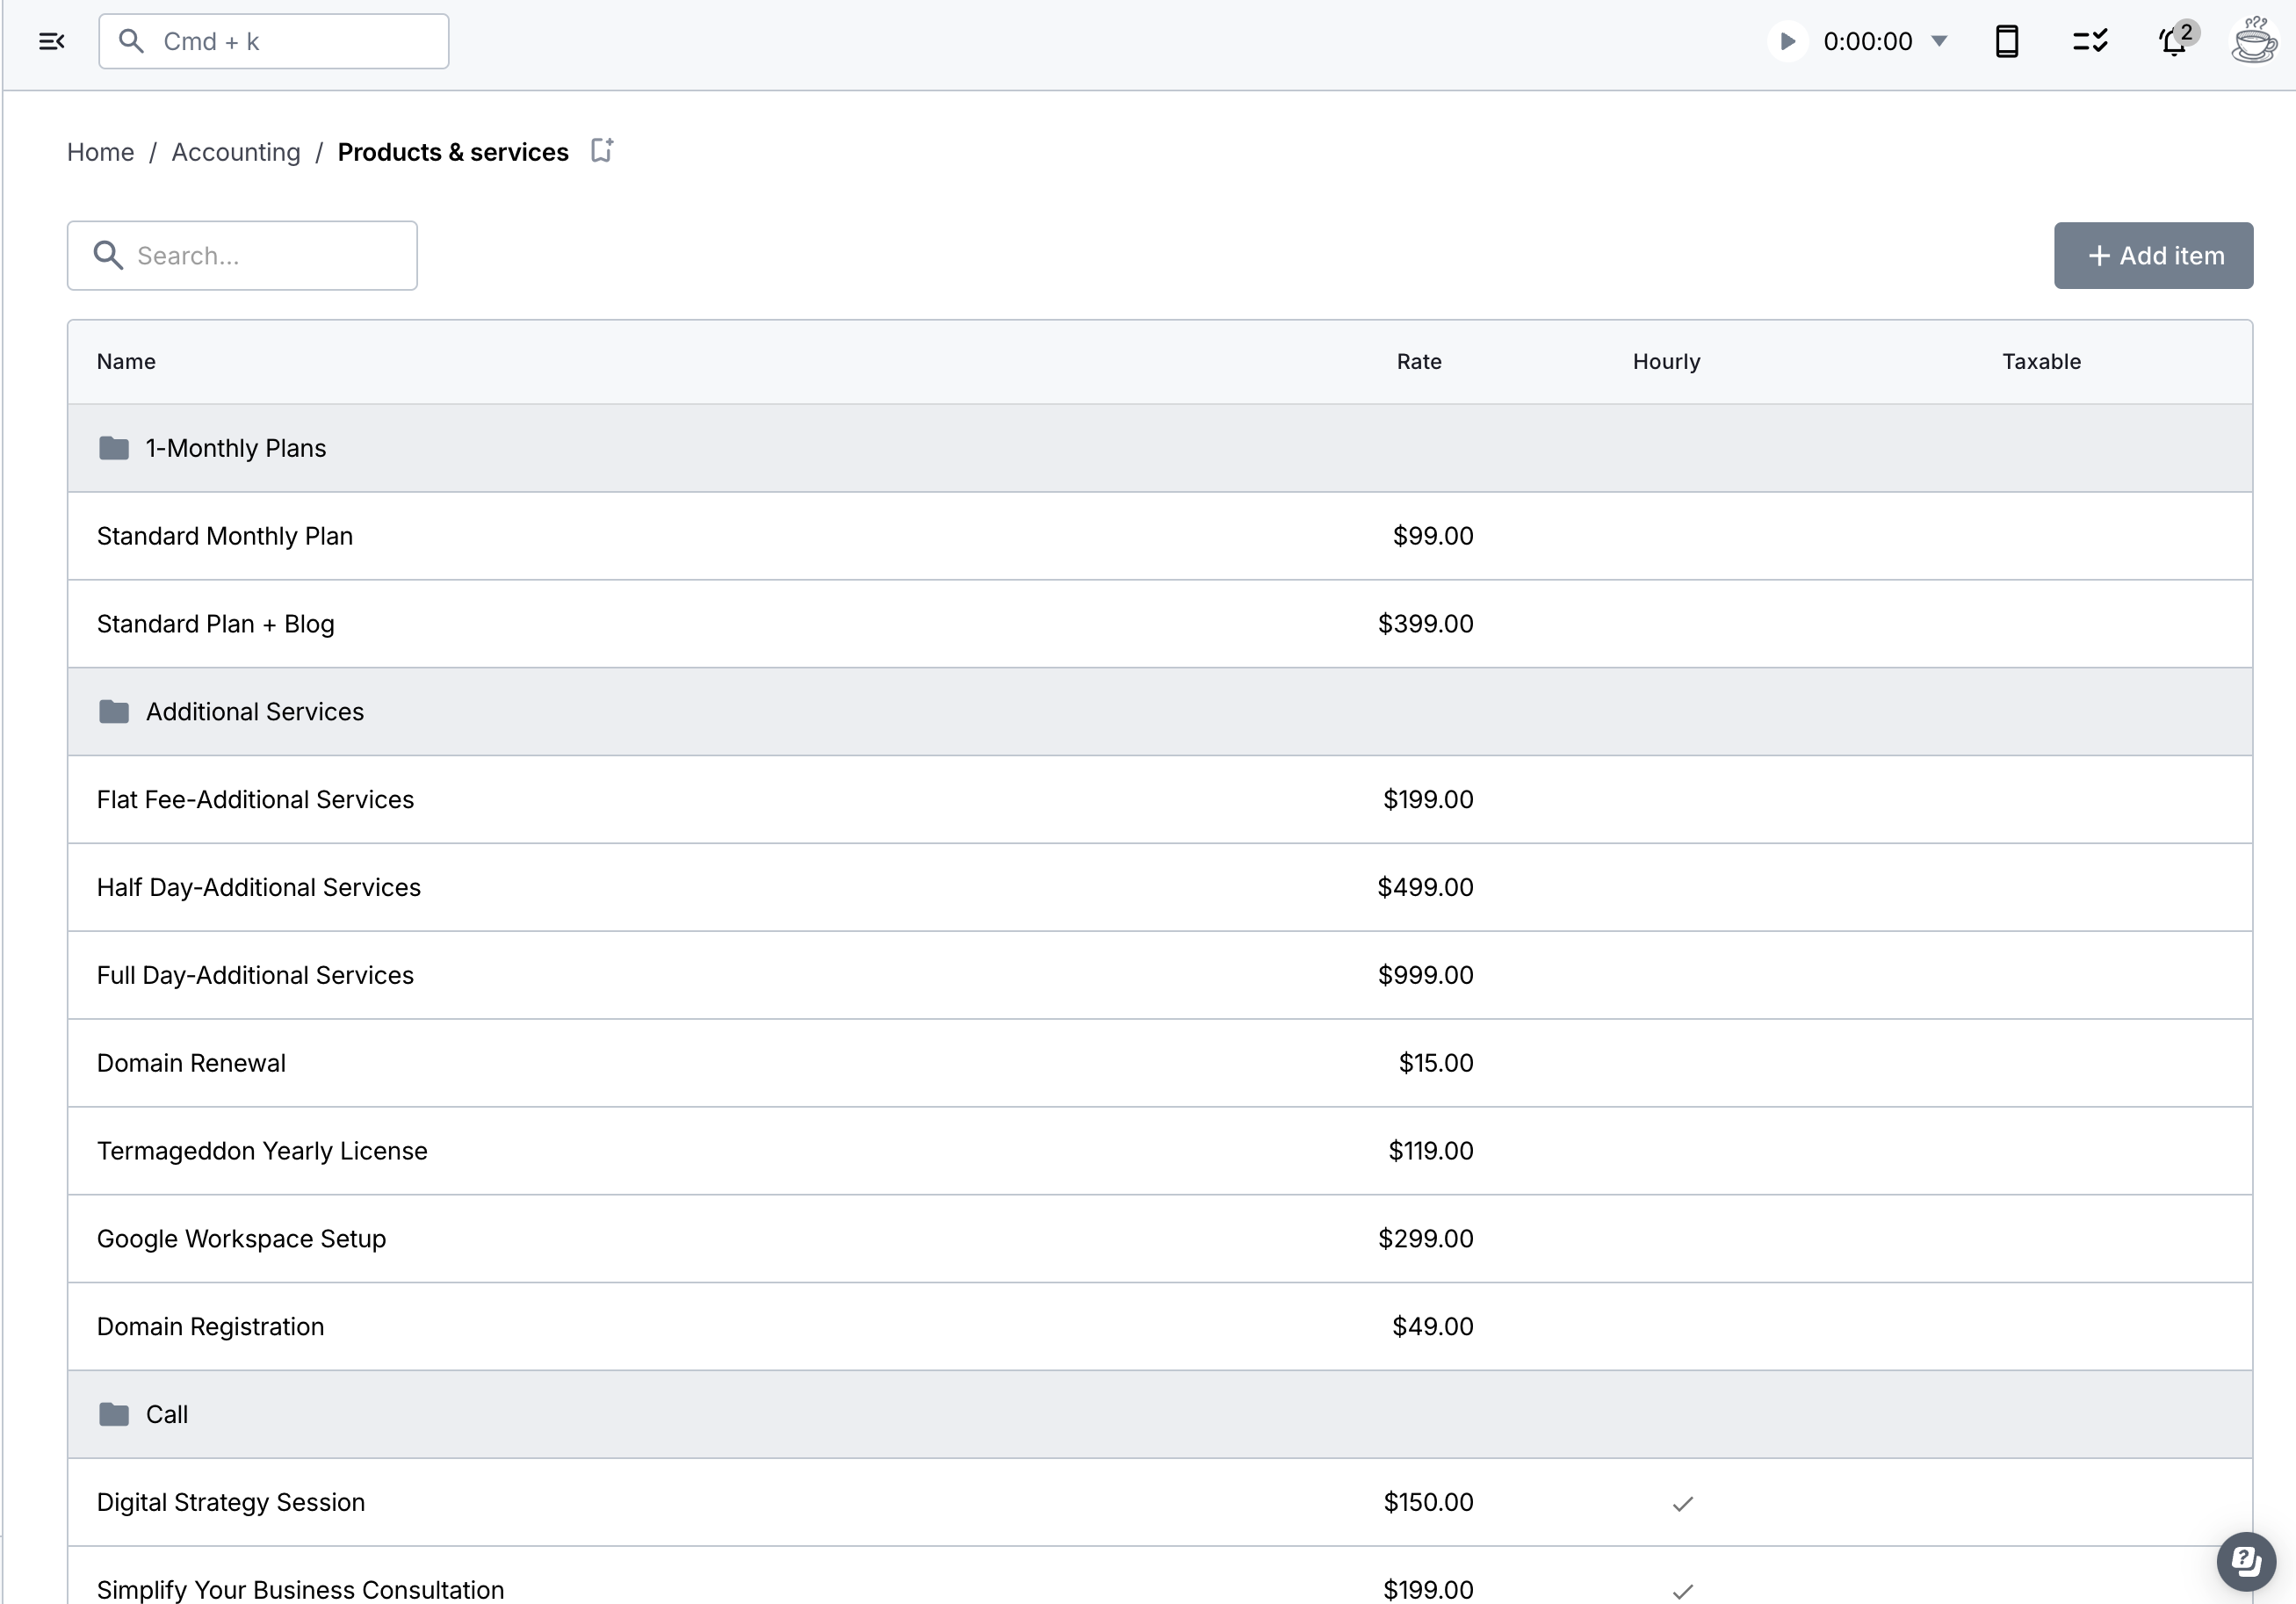Collapse the sidebar menu icon
The image size is (2296, 1604).
(51, 41)
